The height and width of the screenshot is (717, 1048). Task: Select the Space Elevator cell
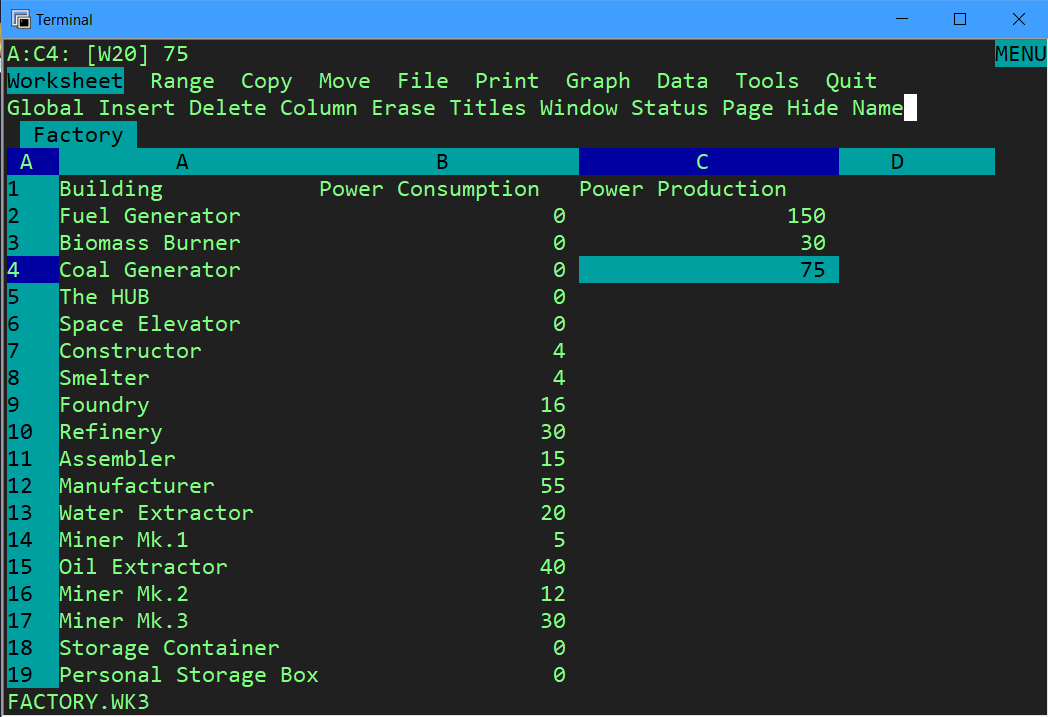point(150,324)
